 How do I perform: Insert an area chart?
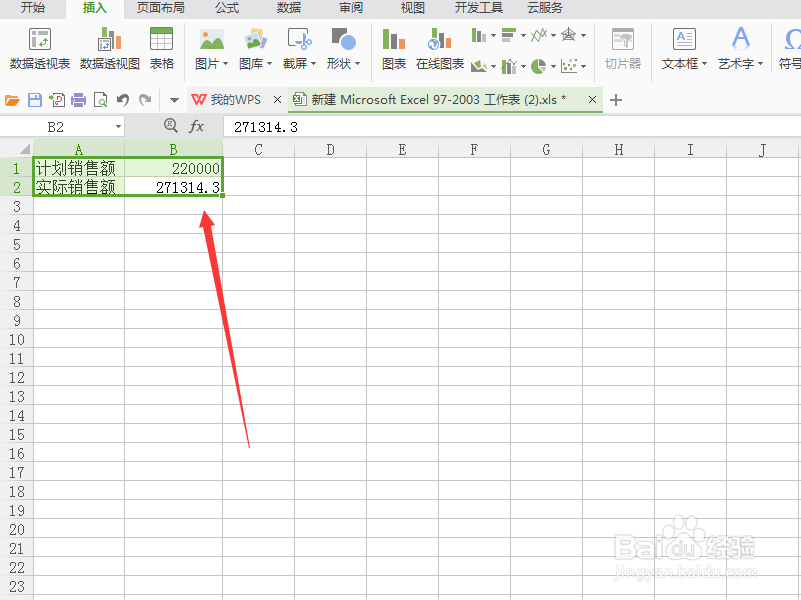tap(479, 66)
